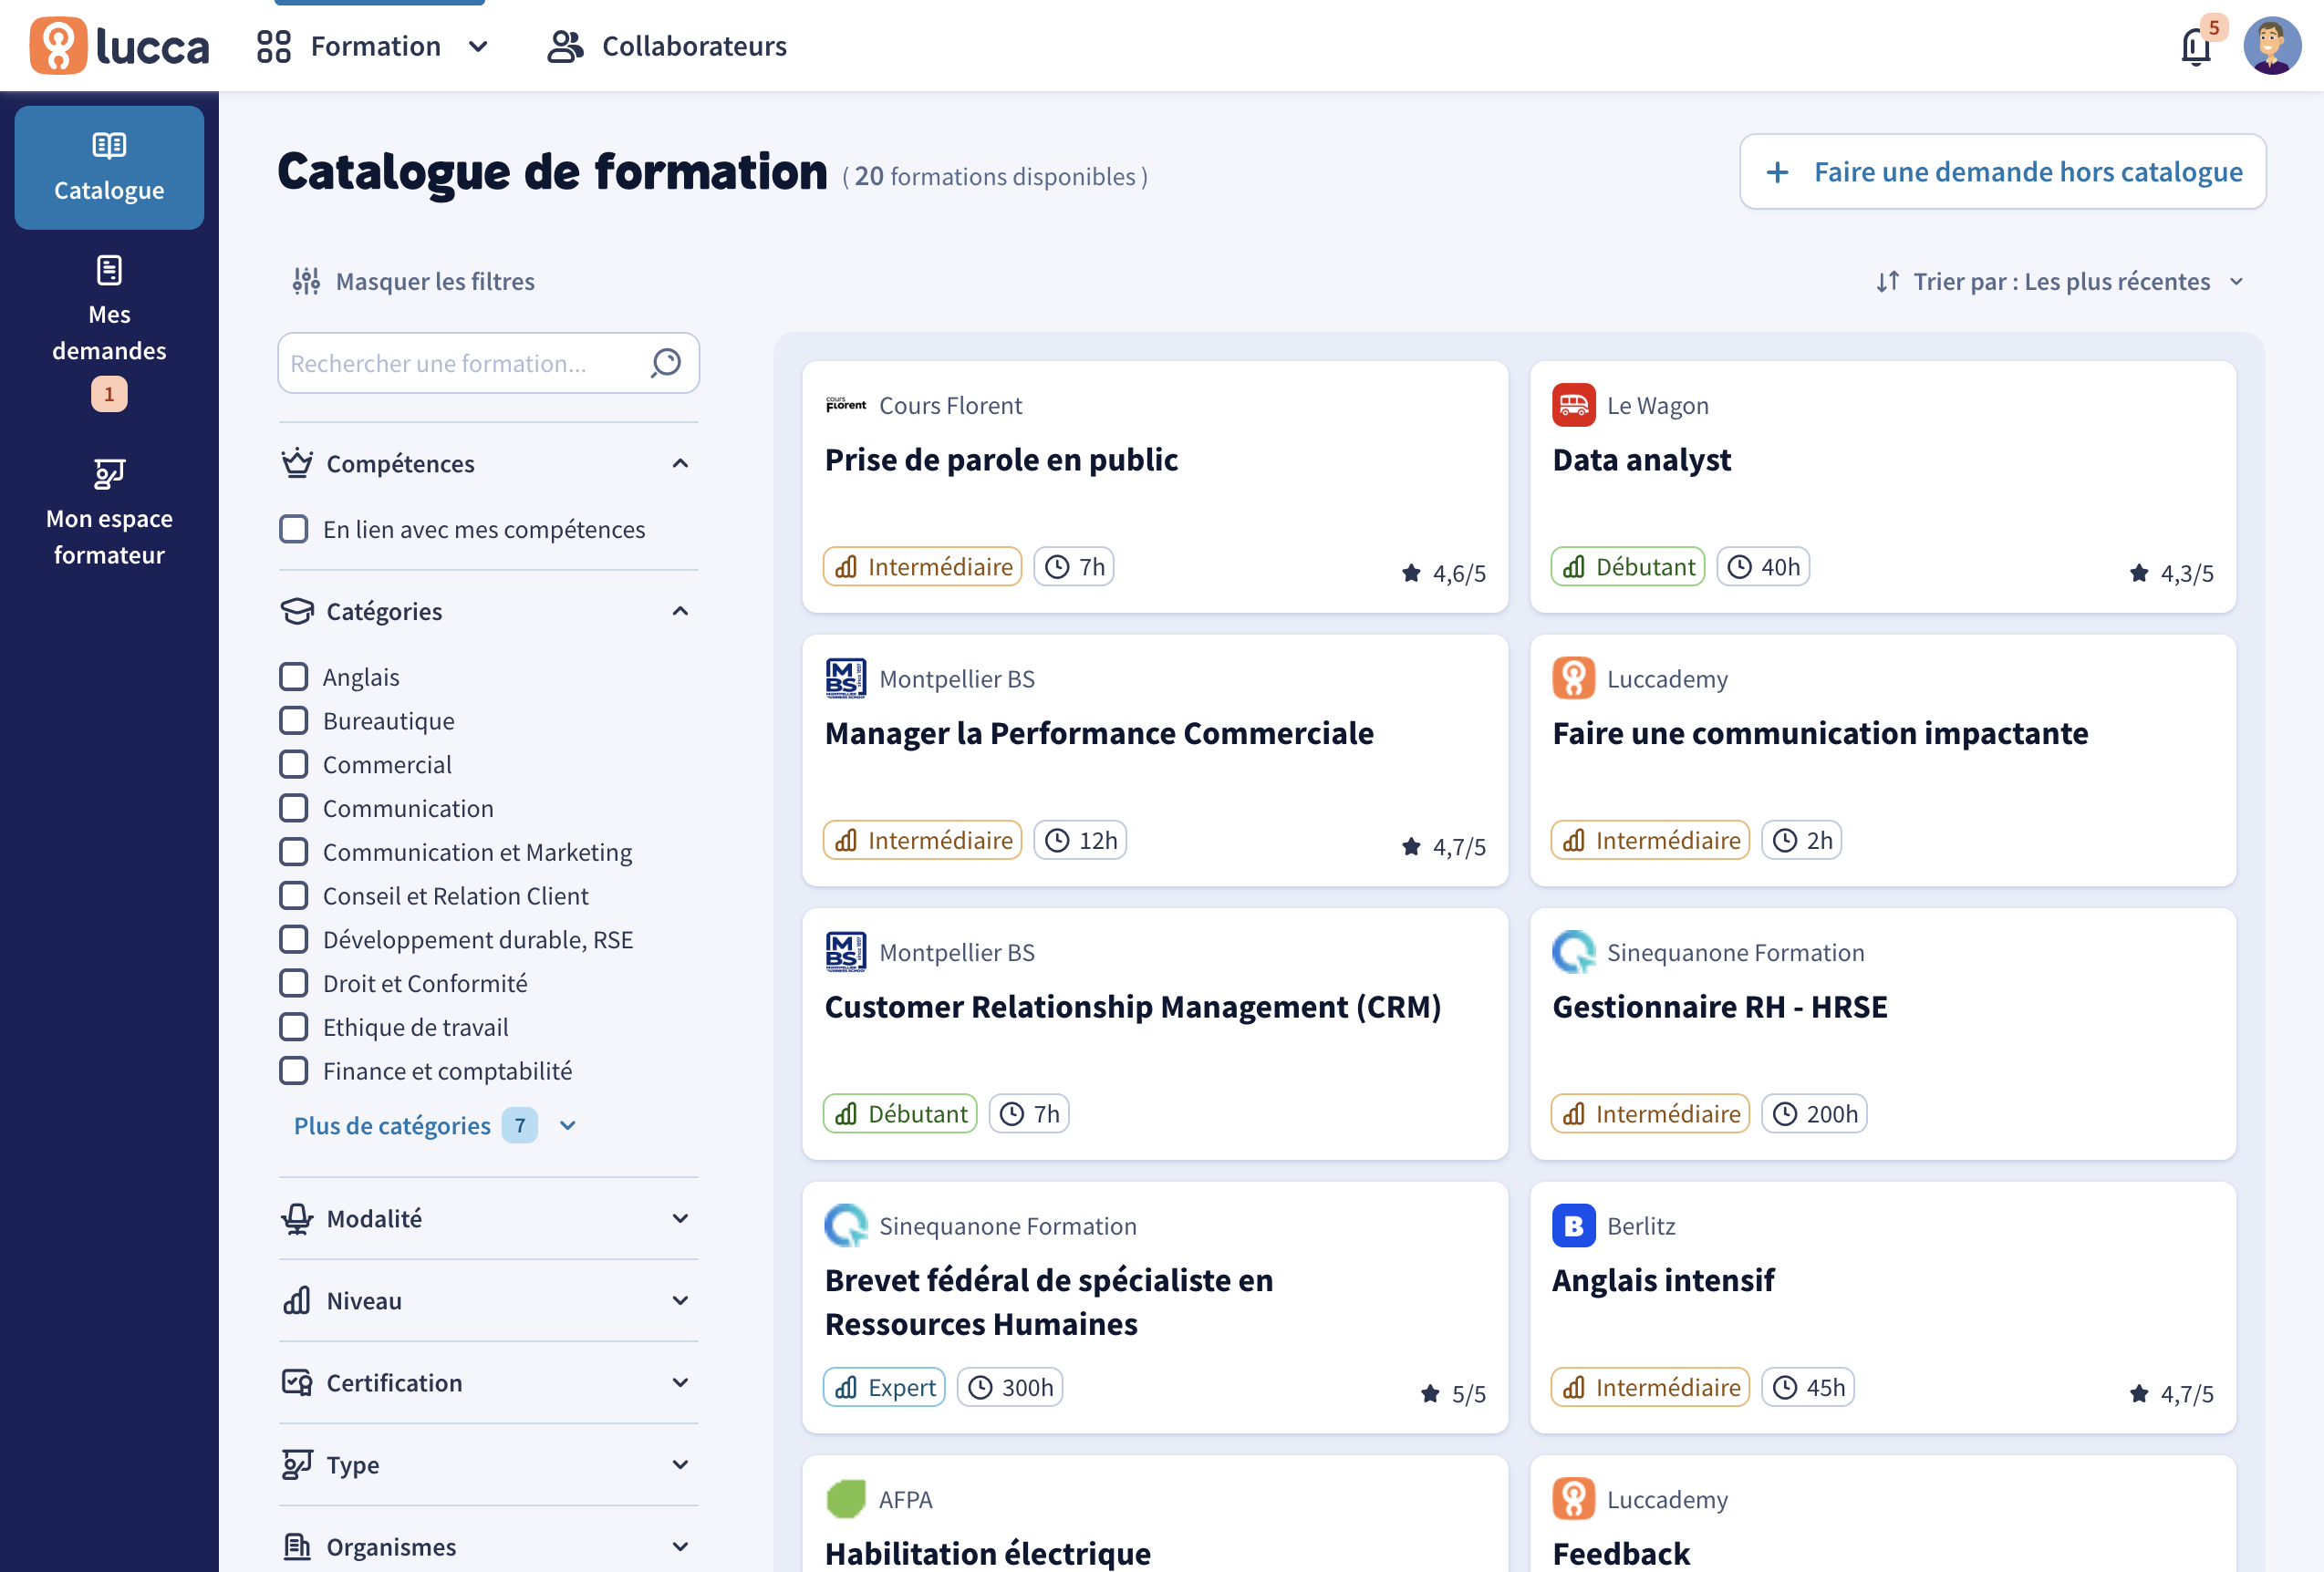The width and height of the screenshot is (2324, 1572).
Task: Enable the Anglais category checkbox
Action: coord(293,677)
